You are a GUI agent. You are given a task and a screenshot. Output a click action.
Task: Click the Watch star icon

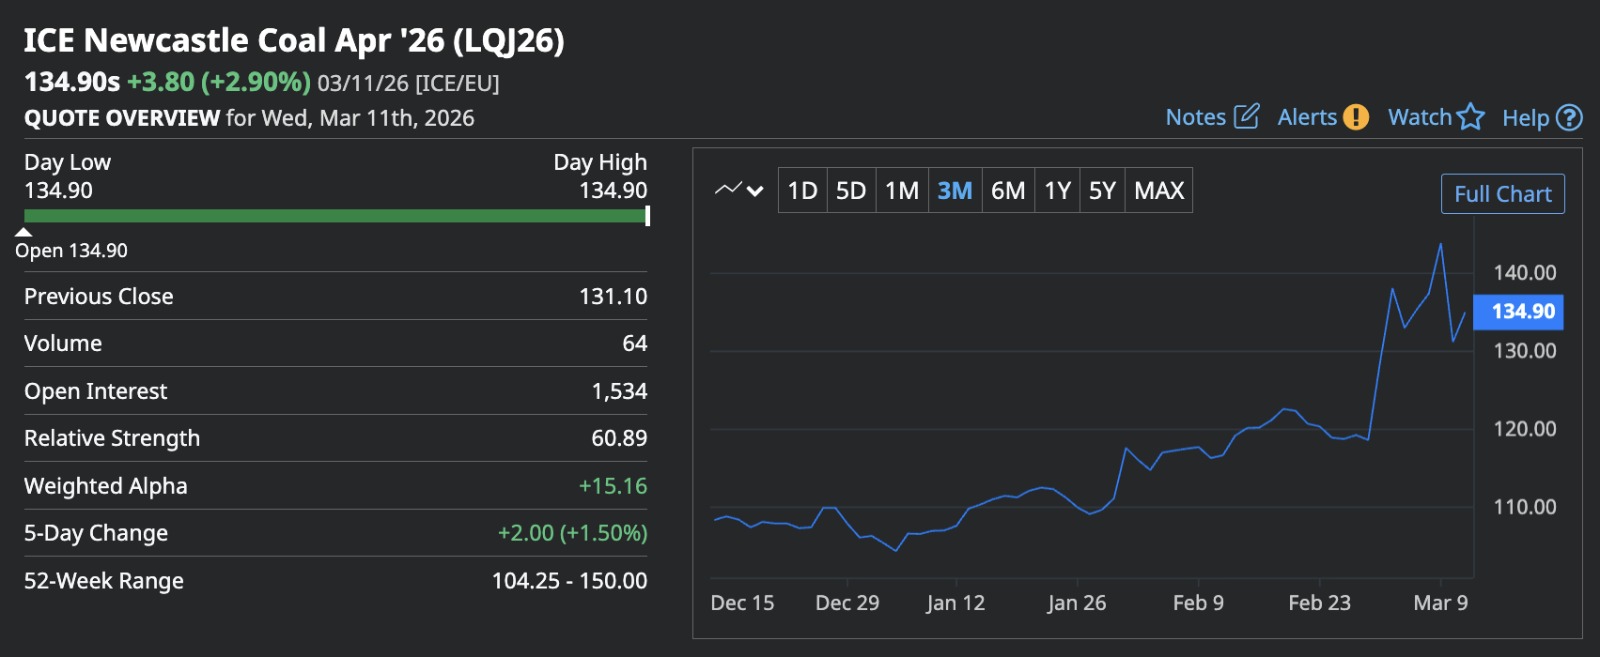pos(1471,117)
